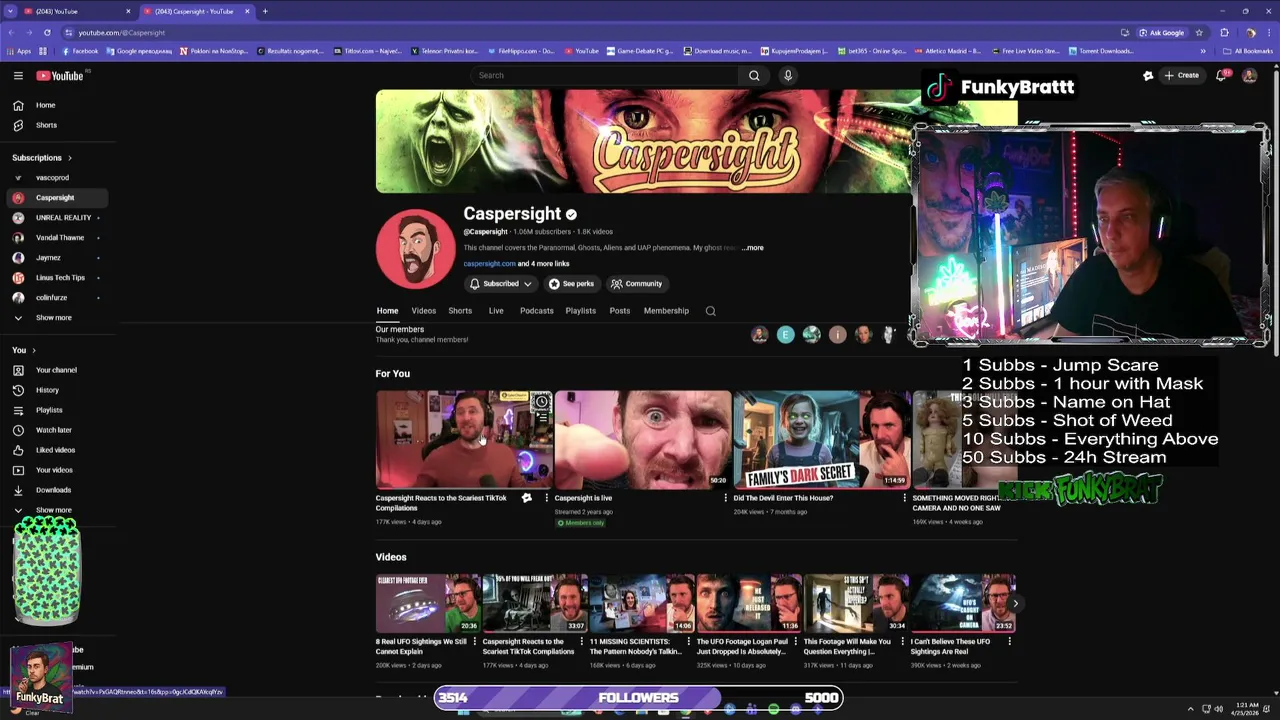Open the Community button
Image resolution: width=1280 pixels, height=720 pixels.
pos(637,284)
